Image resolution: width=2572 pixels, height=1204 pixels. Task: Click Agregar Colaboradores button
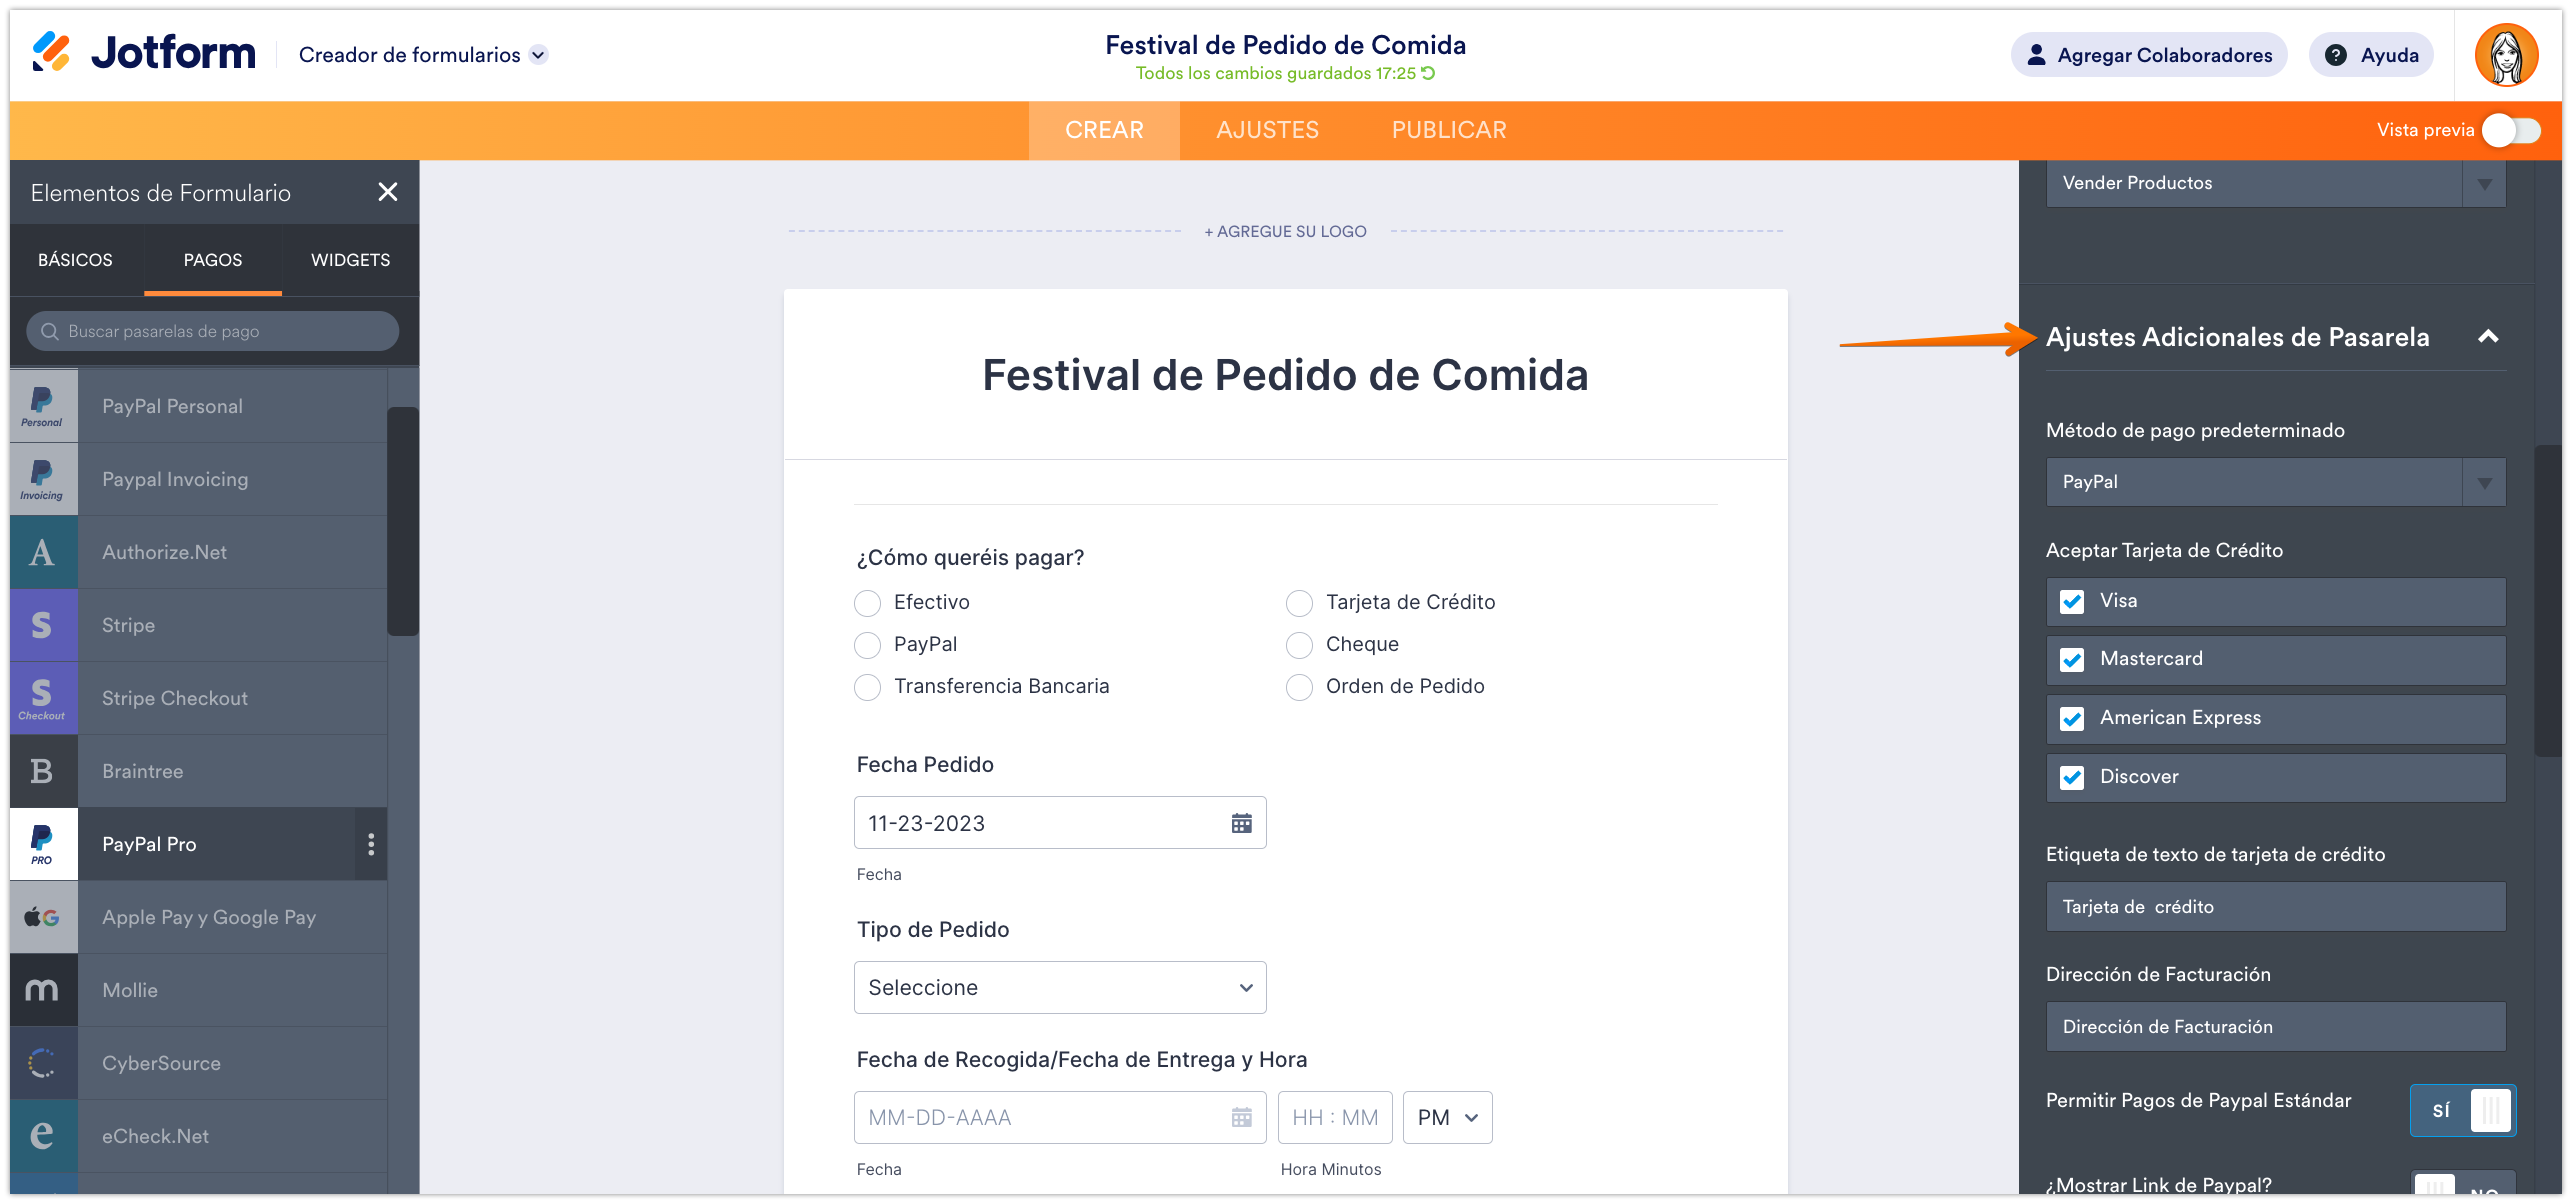point(2149,55)
